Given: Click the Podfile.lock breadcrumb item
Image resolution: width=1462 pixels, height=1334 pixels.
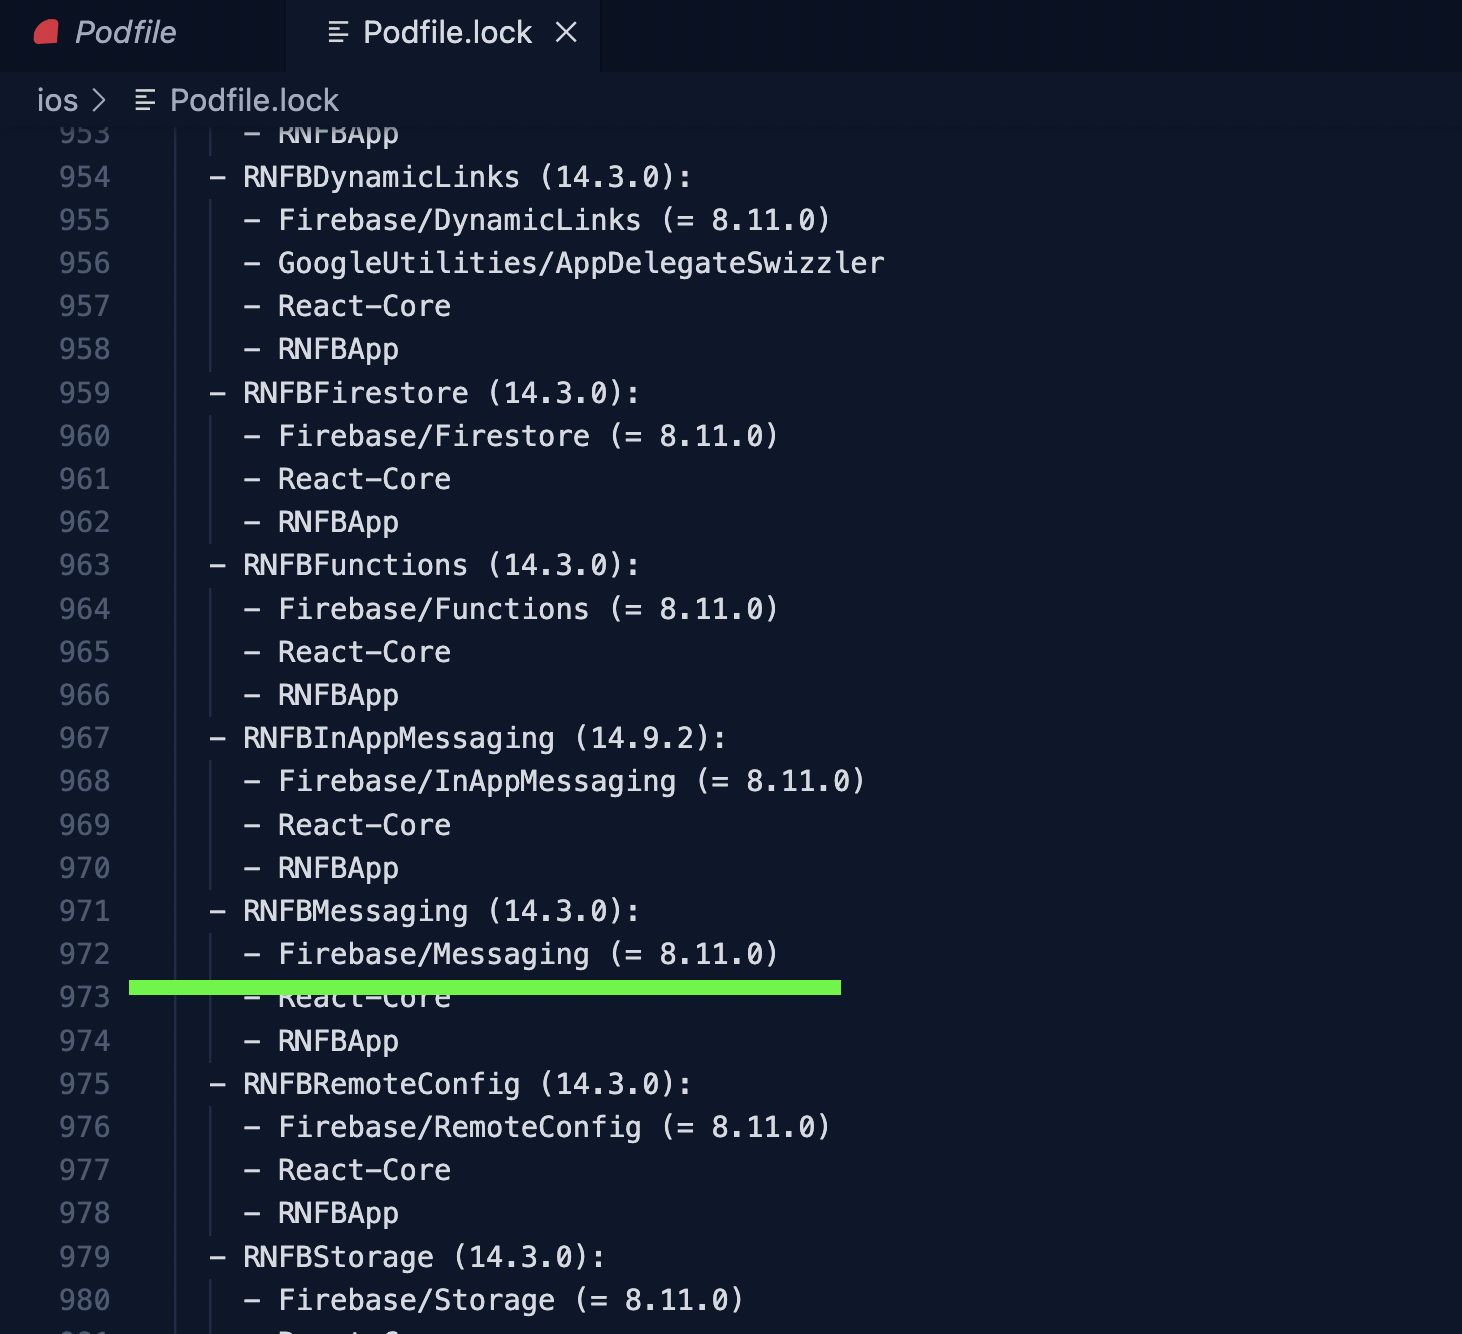Looking at the screenshot, I should coord(254,101).
